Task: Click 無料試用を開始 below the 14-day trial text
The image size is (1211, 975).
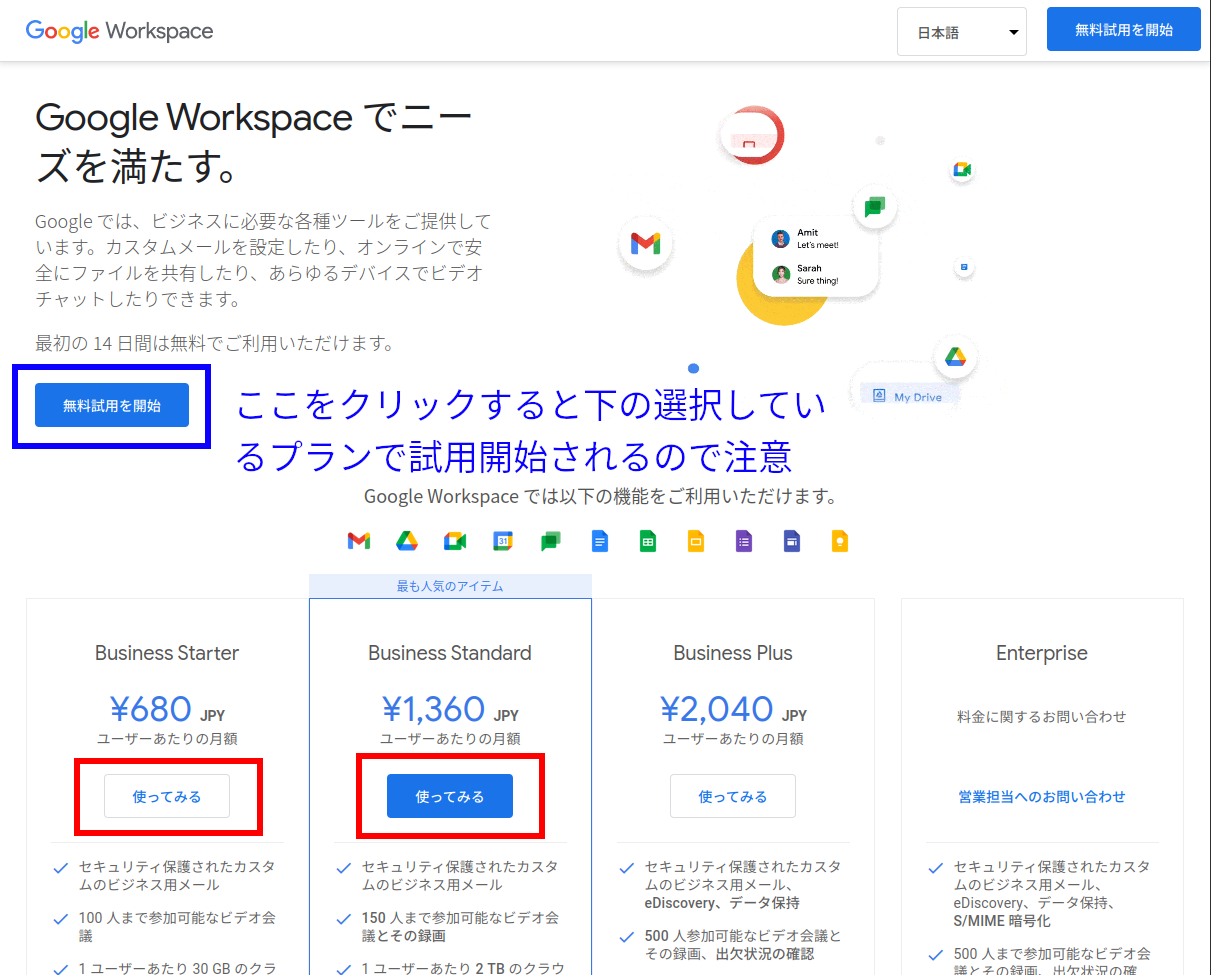Action: (x=112, y=405)
